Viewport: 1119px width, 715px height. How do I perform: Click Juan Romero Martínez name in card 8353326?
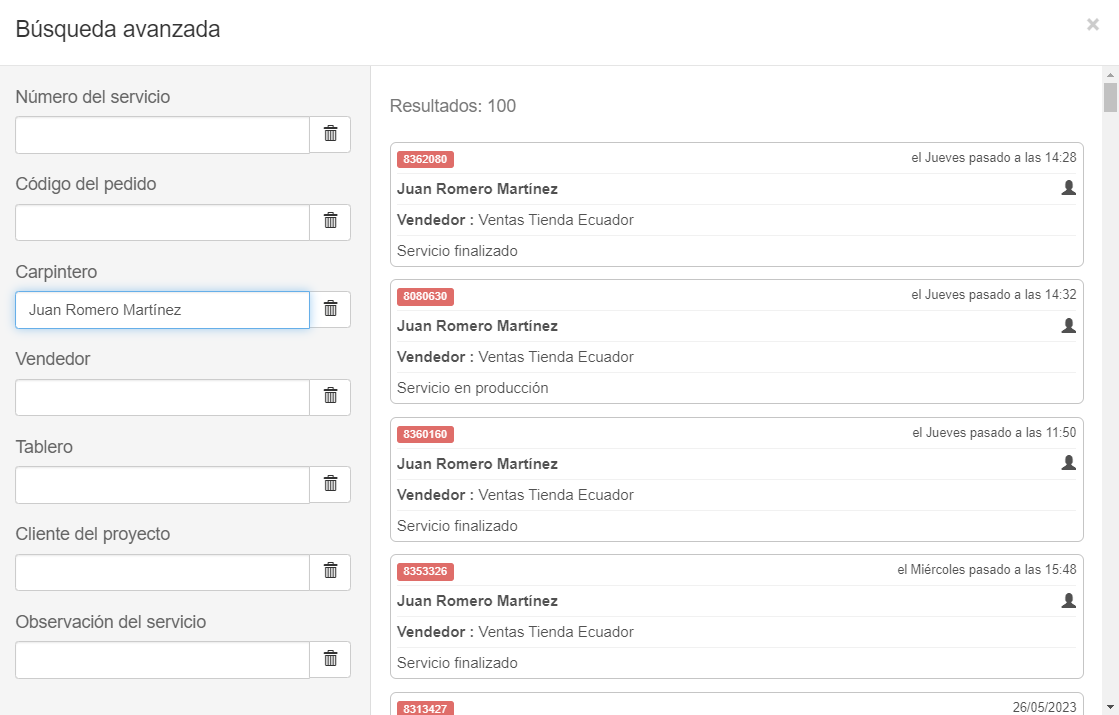pos(477,601)
